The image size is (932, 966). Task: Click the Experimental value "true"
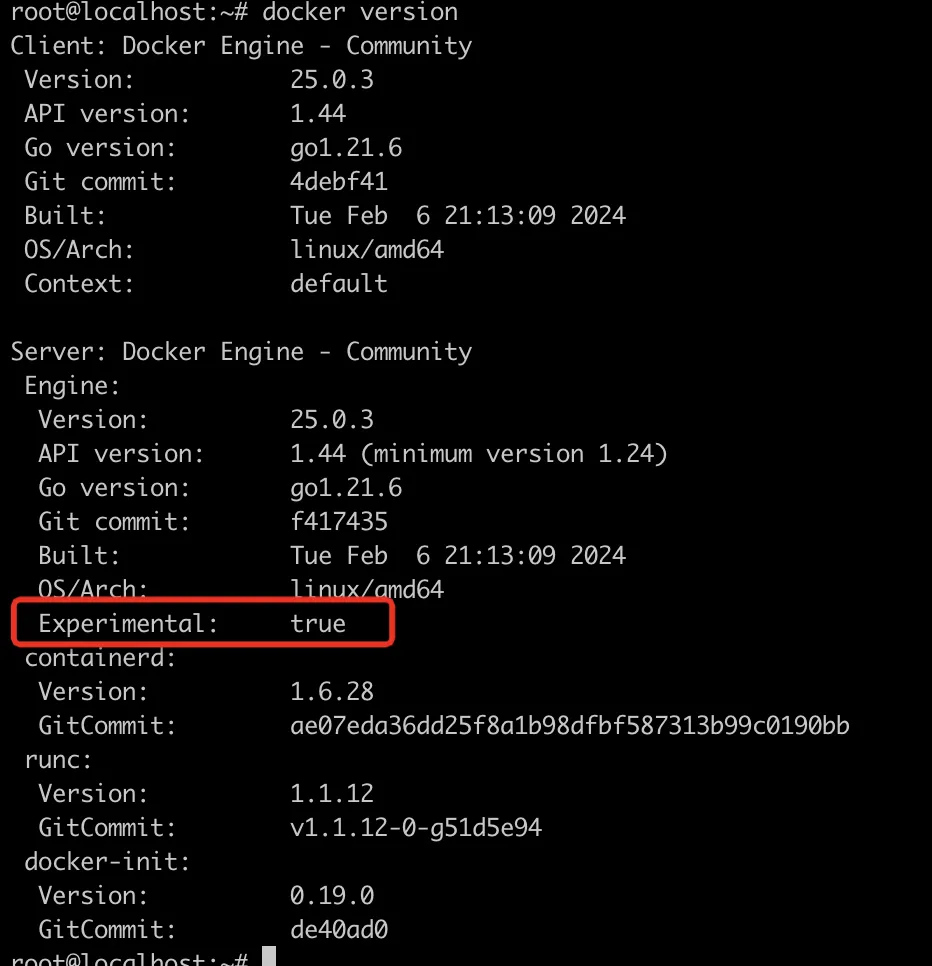318,624
